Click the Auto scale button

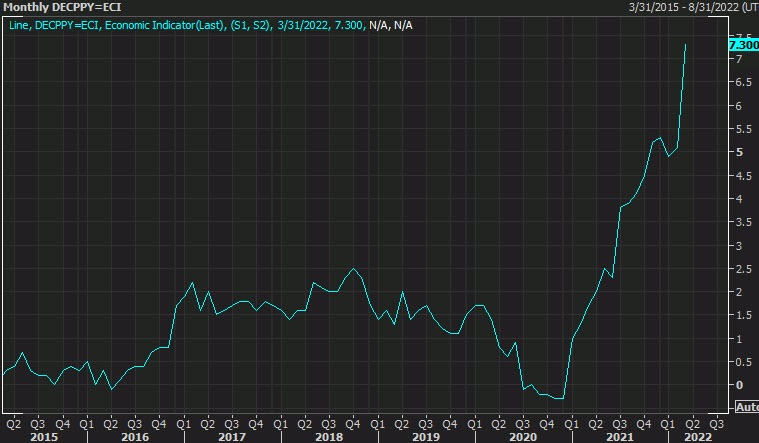[x=746, y=408]
